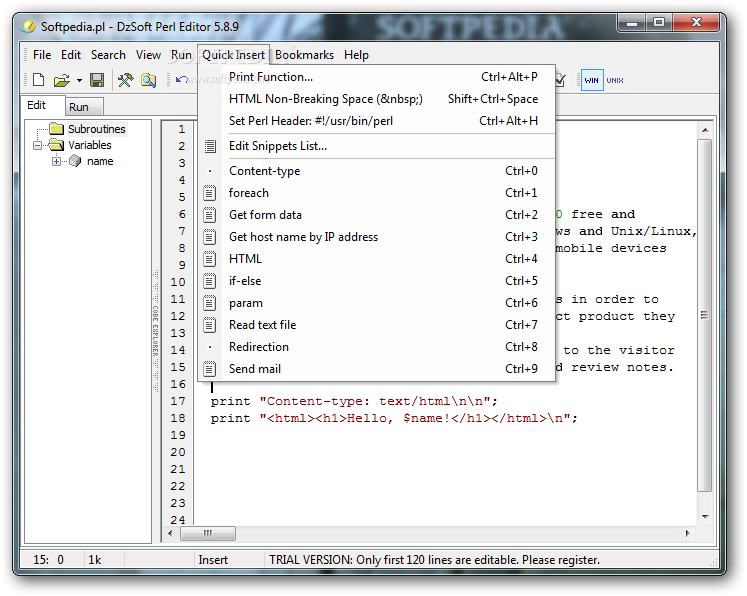
Task: Select the Subroutines folder in the tree
Action: coord(96,129)
